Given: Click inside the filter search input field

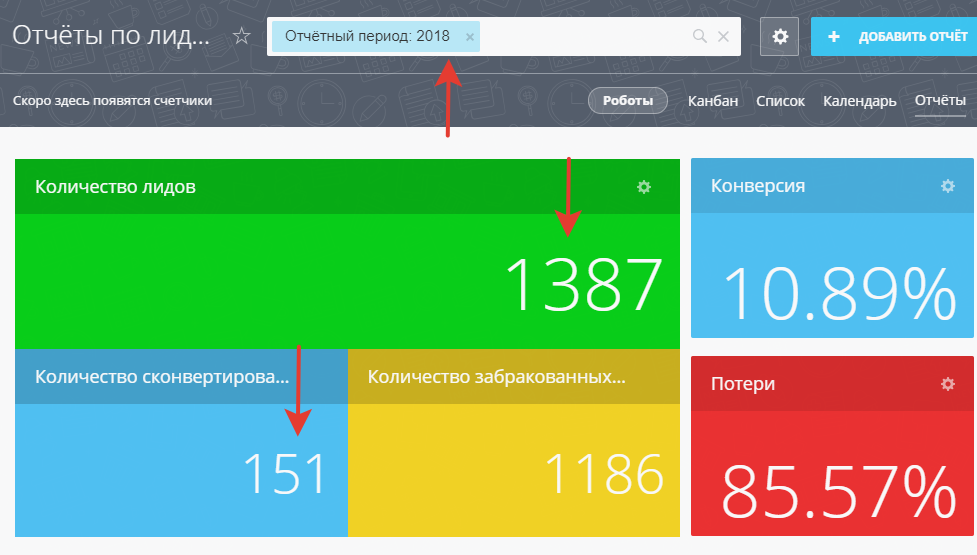Looking at the screenshot, I should pyautogui.click(x=585, y=37).
